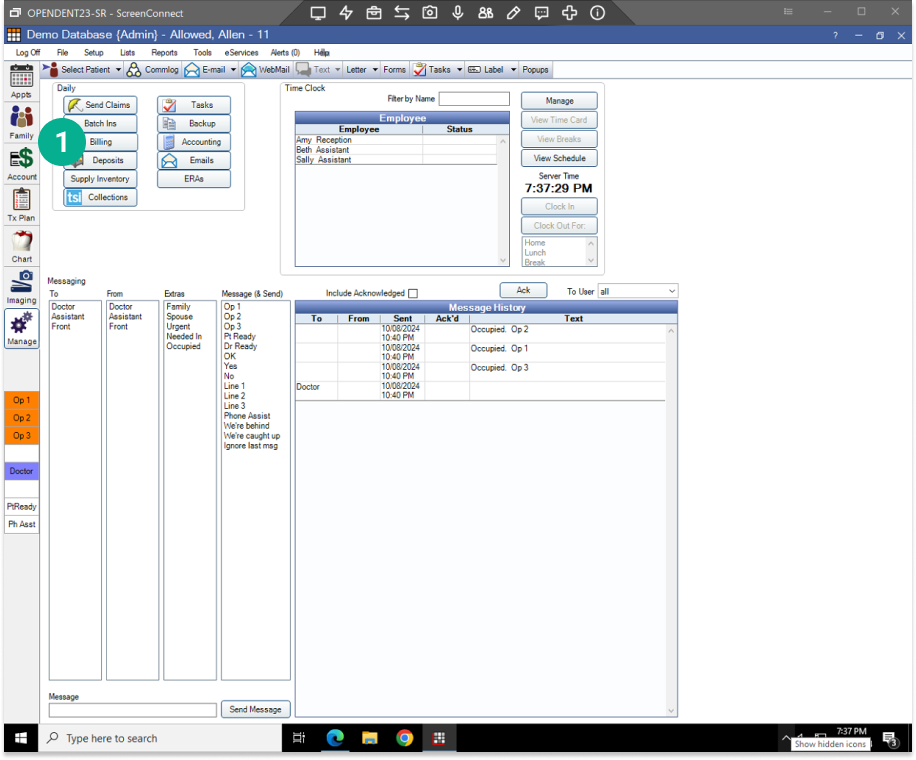This screenshot has width=916, height=760.
Task: Open the Select Patient dropdown arrow
Action: point(118,70)
